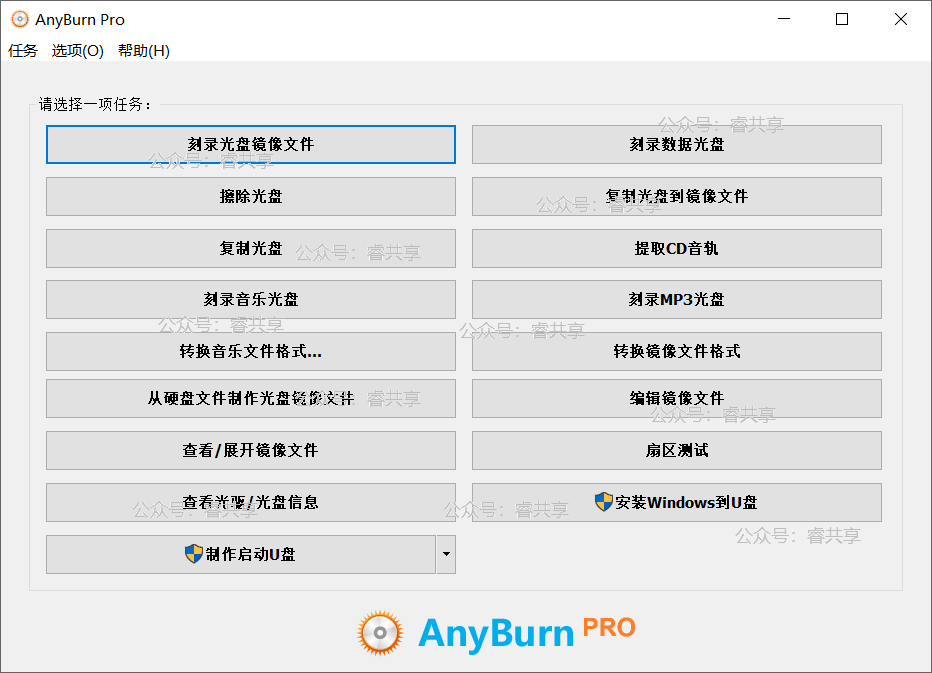The width and height of the screenshot is (932, 673).
Task: Click the AnyBurn disc icon in title bar
Action: click(19, 19)
